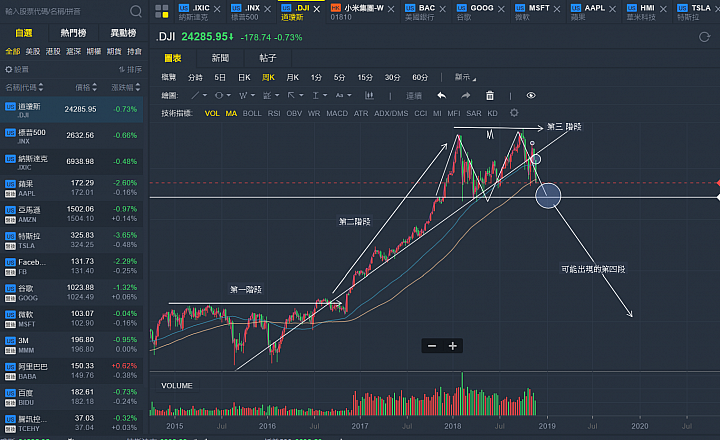Select 百度 BIDU watchlist row

[72, 397]
